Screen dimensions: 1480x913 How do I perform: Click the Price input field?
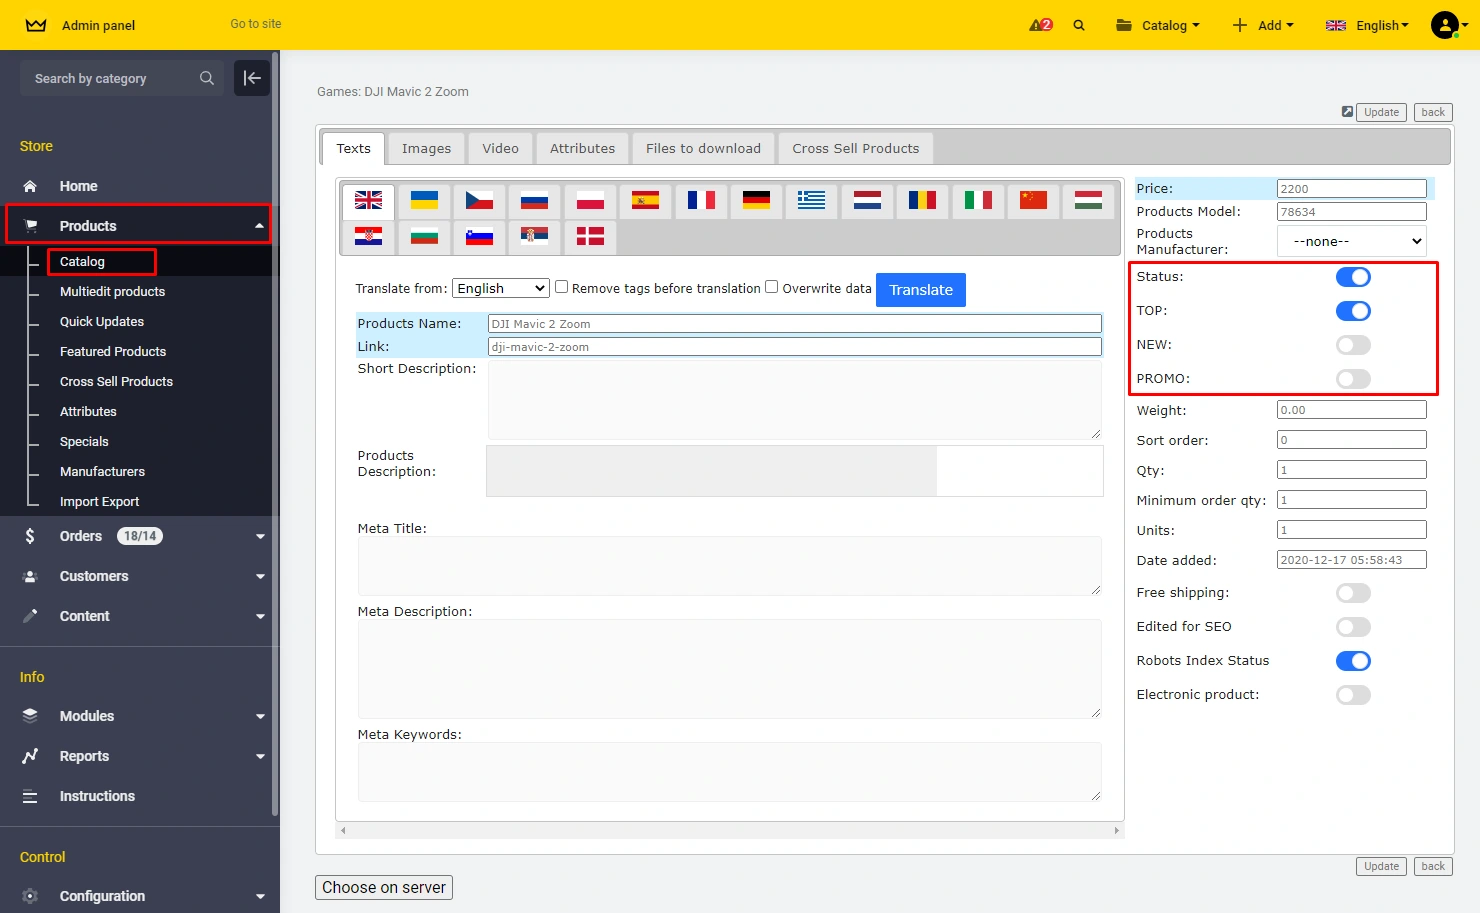point(1351,189)
